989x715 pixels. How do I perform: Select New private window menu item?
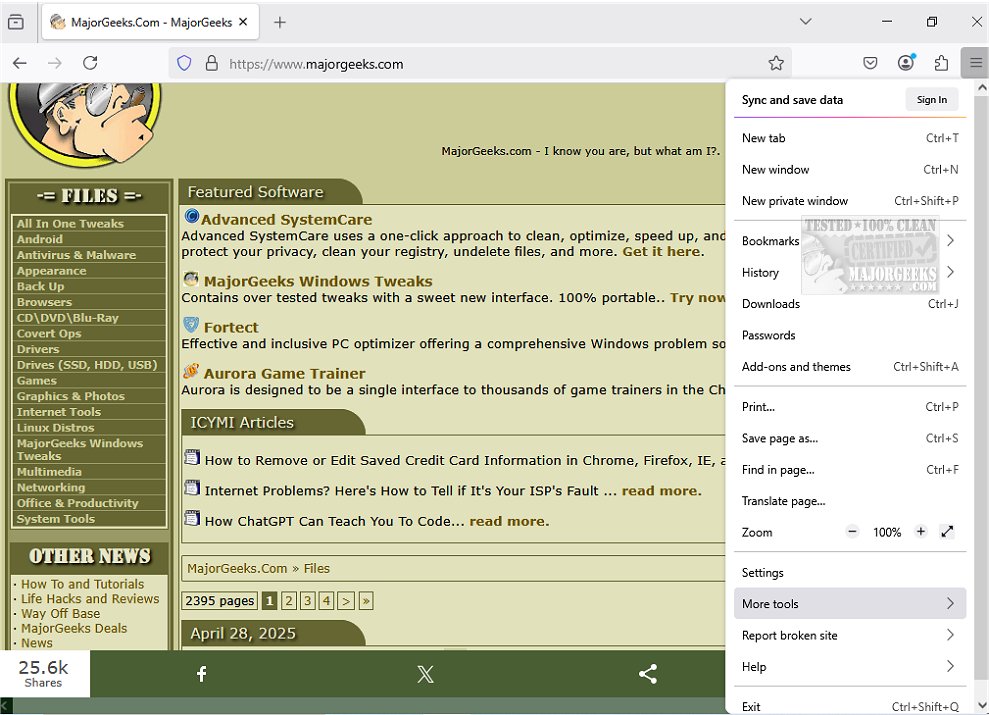795,201
